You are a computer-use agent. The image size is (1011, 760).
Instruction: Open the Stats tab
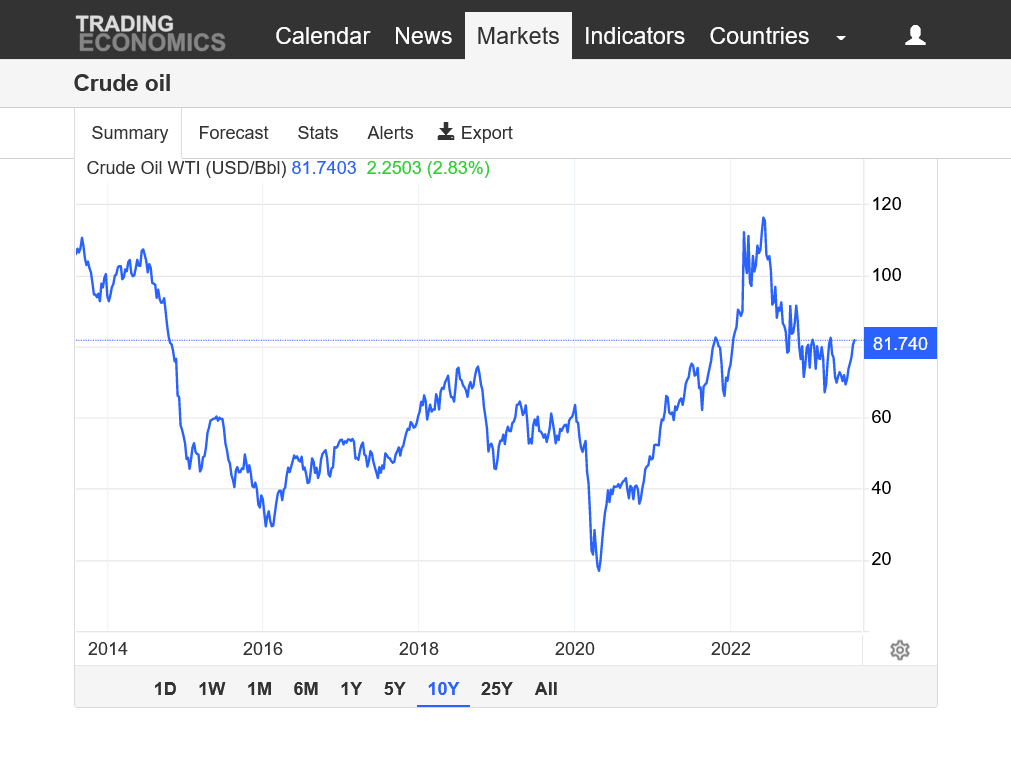[318, 133]
